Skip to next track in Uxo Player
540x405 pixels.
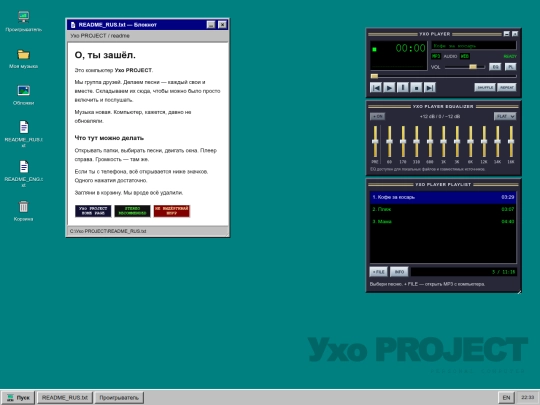(x=429, y=88)
